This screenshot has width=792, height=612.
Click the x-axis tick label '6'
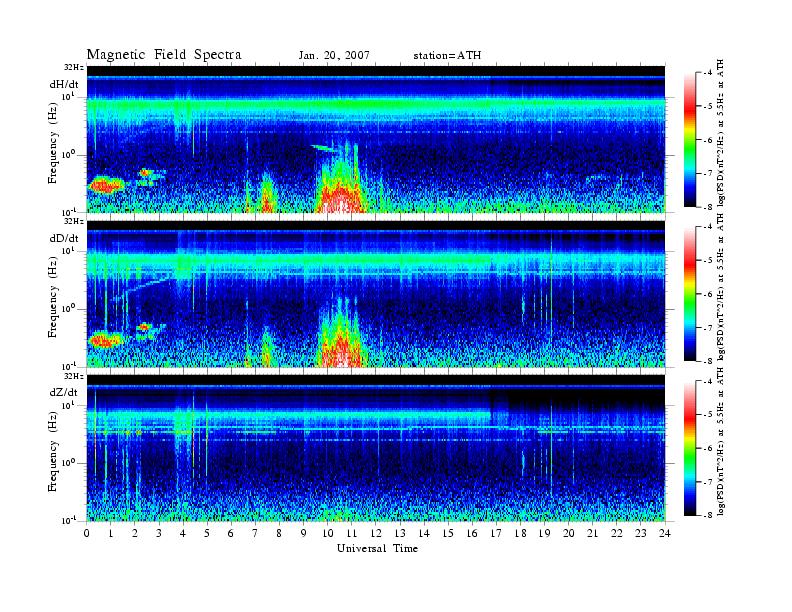click(231, 533)
